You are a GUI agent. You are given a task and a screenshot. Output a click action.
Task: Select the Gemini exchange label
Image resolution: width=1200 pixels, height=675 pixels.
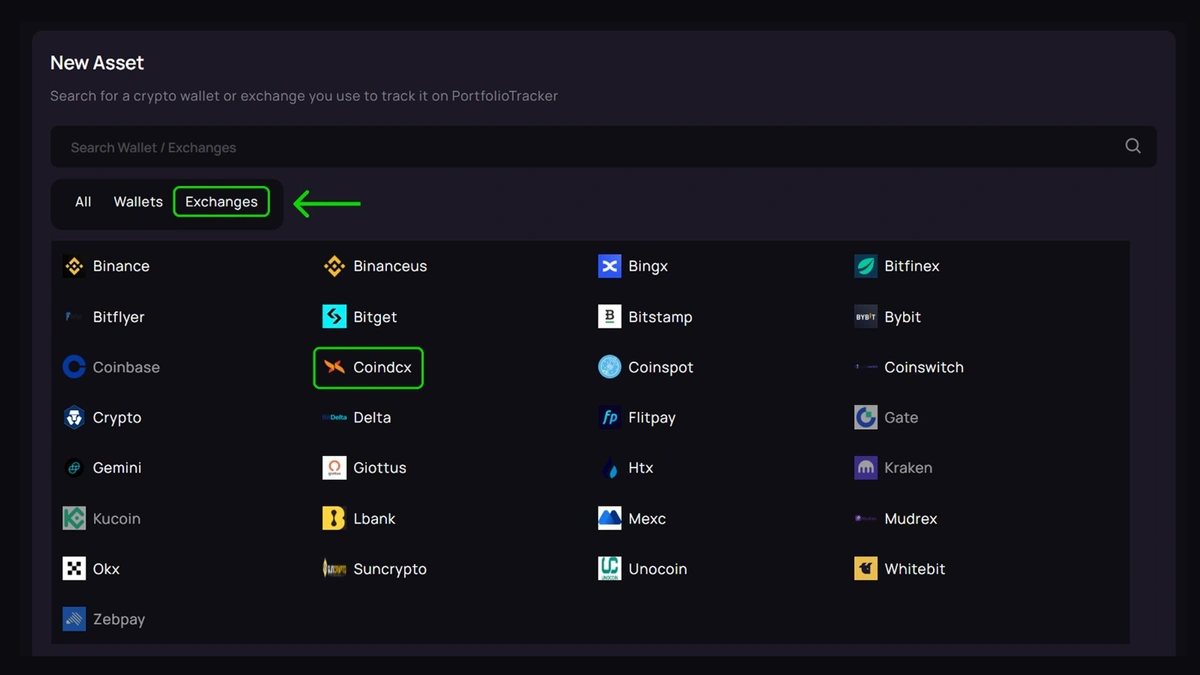coord(117,468)
